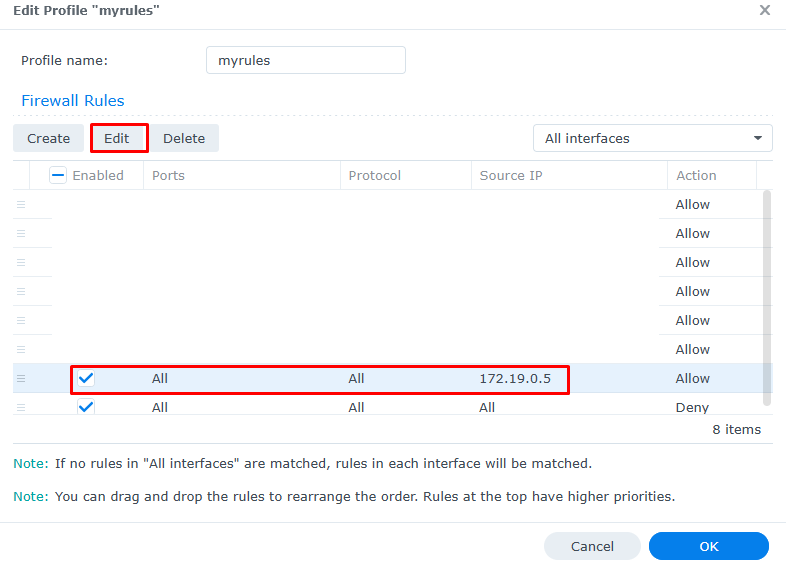The width and height of the screenshot is (786, 567).
Task: Uncheck the Deny all rule checkbox
Action: [x=86, y=407]
